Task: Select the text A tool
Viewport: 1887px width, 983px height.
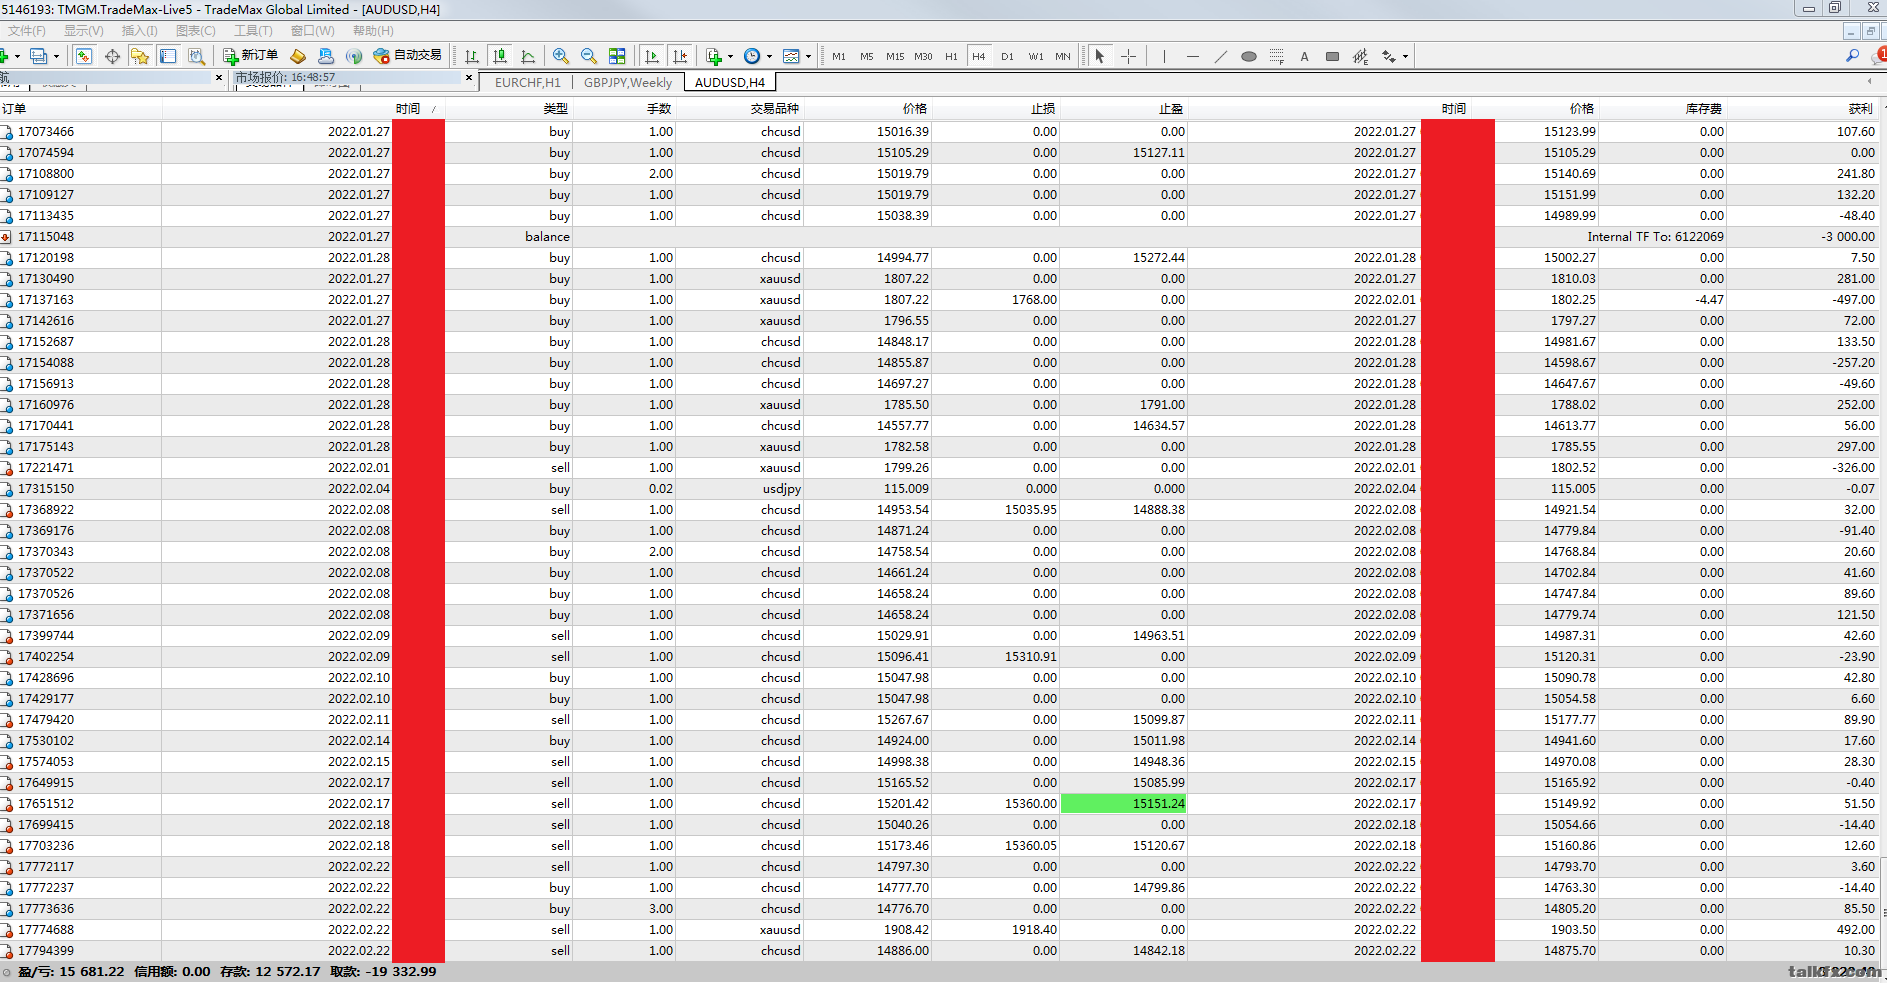Action: click(x=1304, y=56)
